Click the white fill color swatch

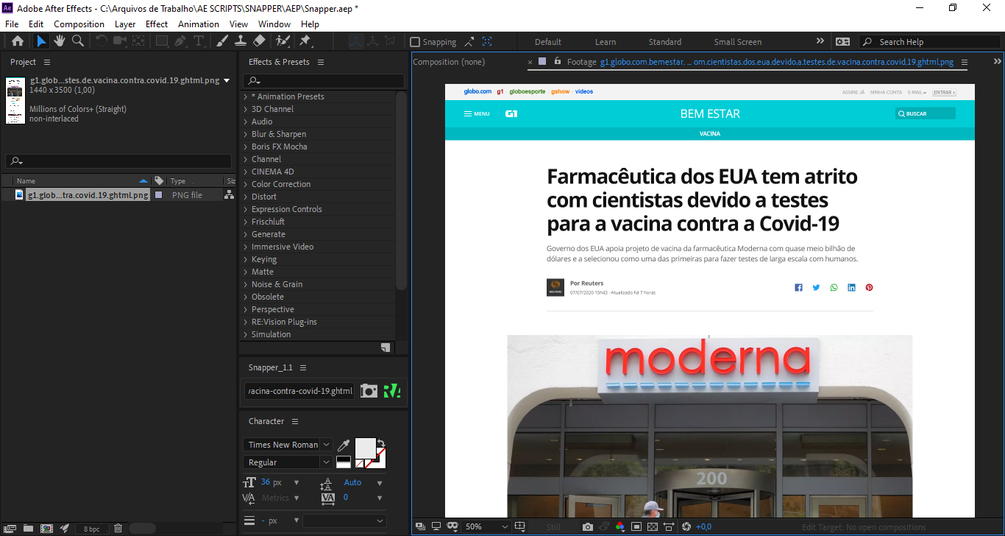point(365,448)
